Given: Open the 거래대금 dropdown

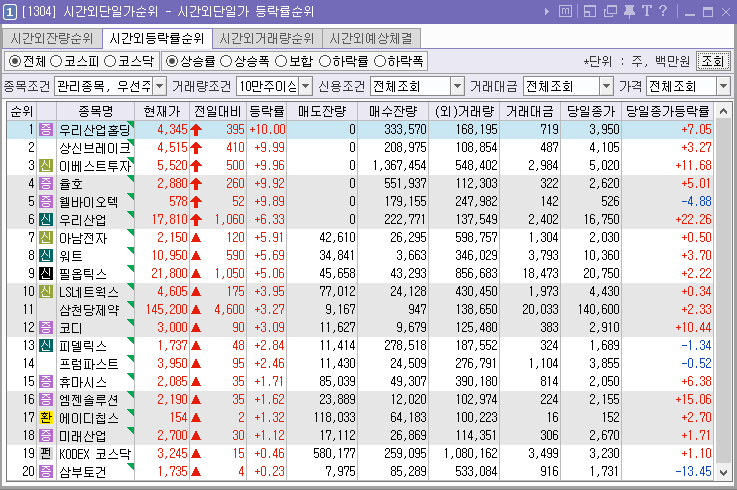Looking at the screenshot, I should tap(606, 86).
